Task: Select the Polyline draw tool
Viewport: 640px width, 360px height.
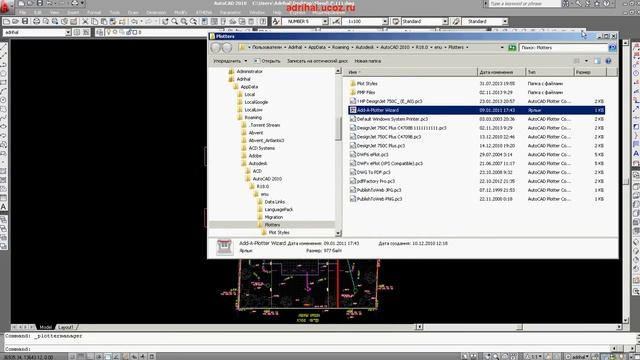Action: (x=4, y=64)
